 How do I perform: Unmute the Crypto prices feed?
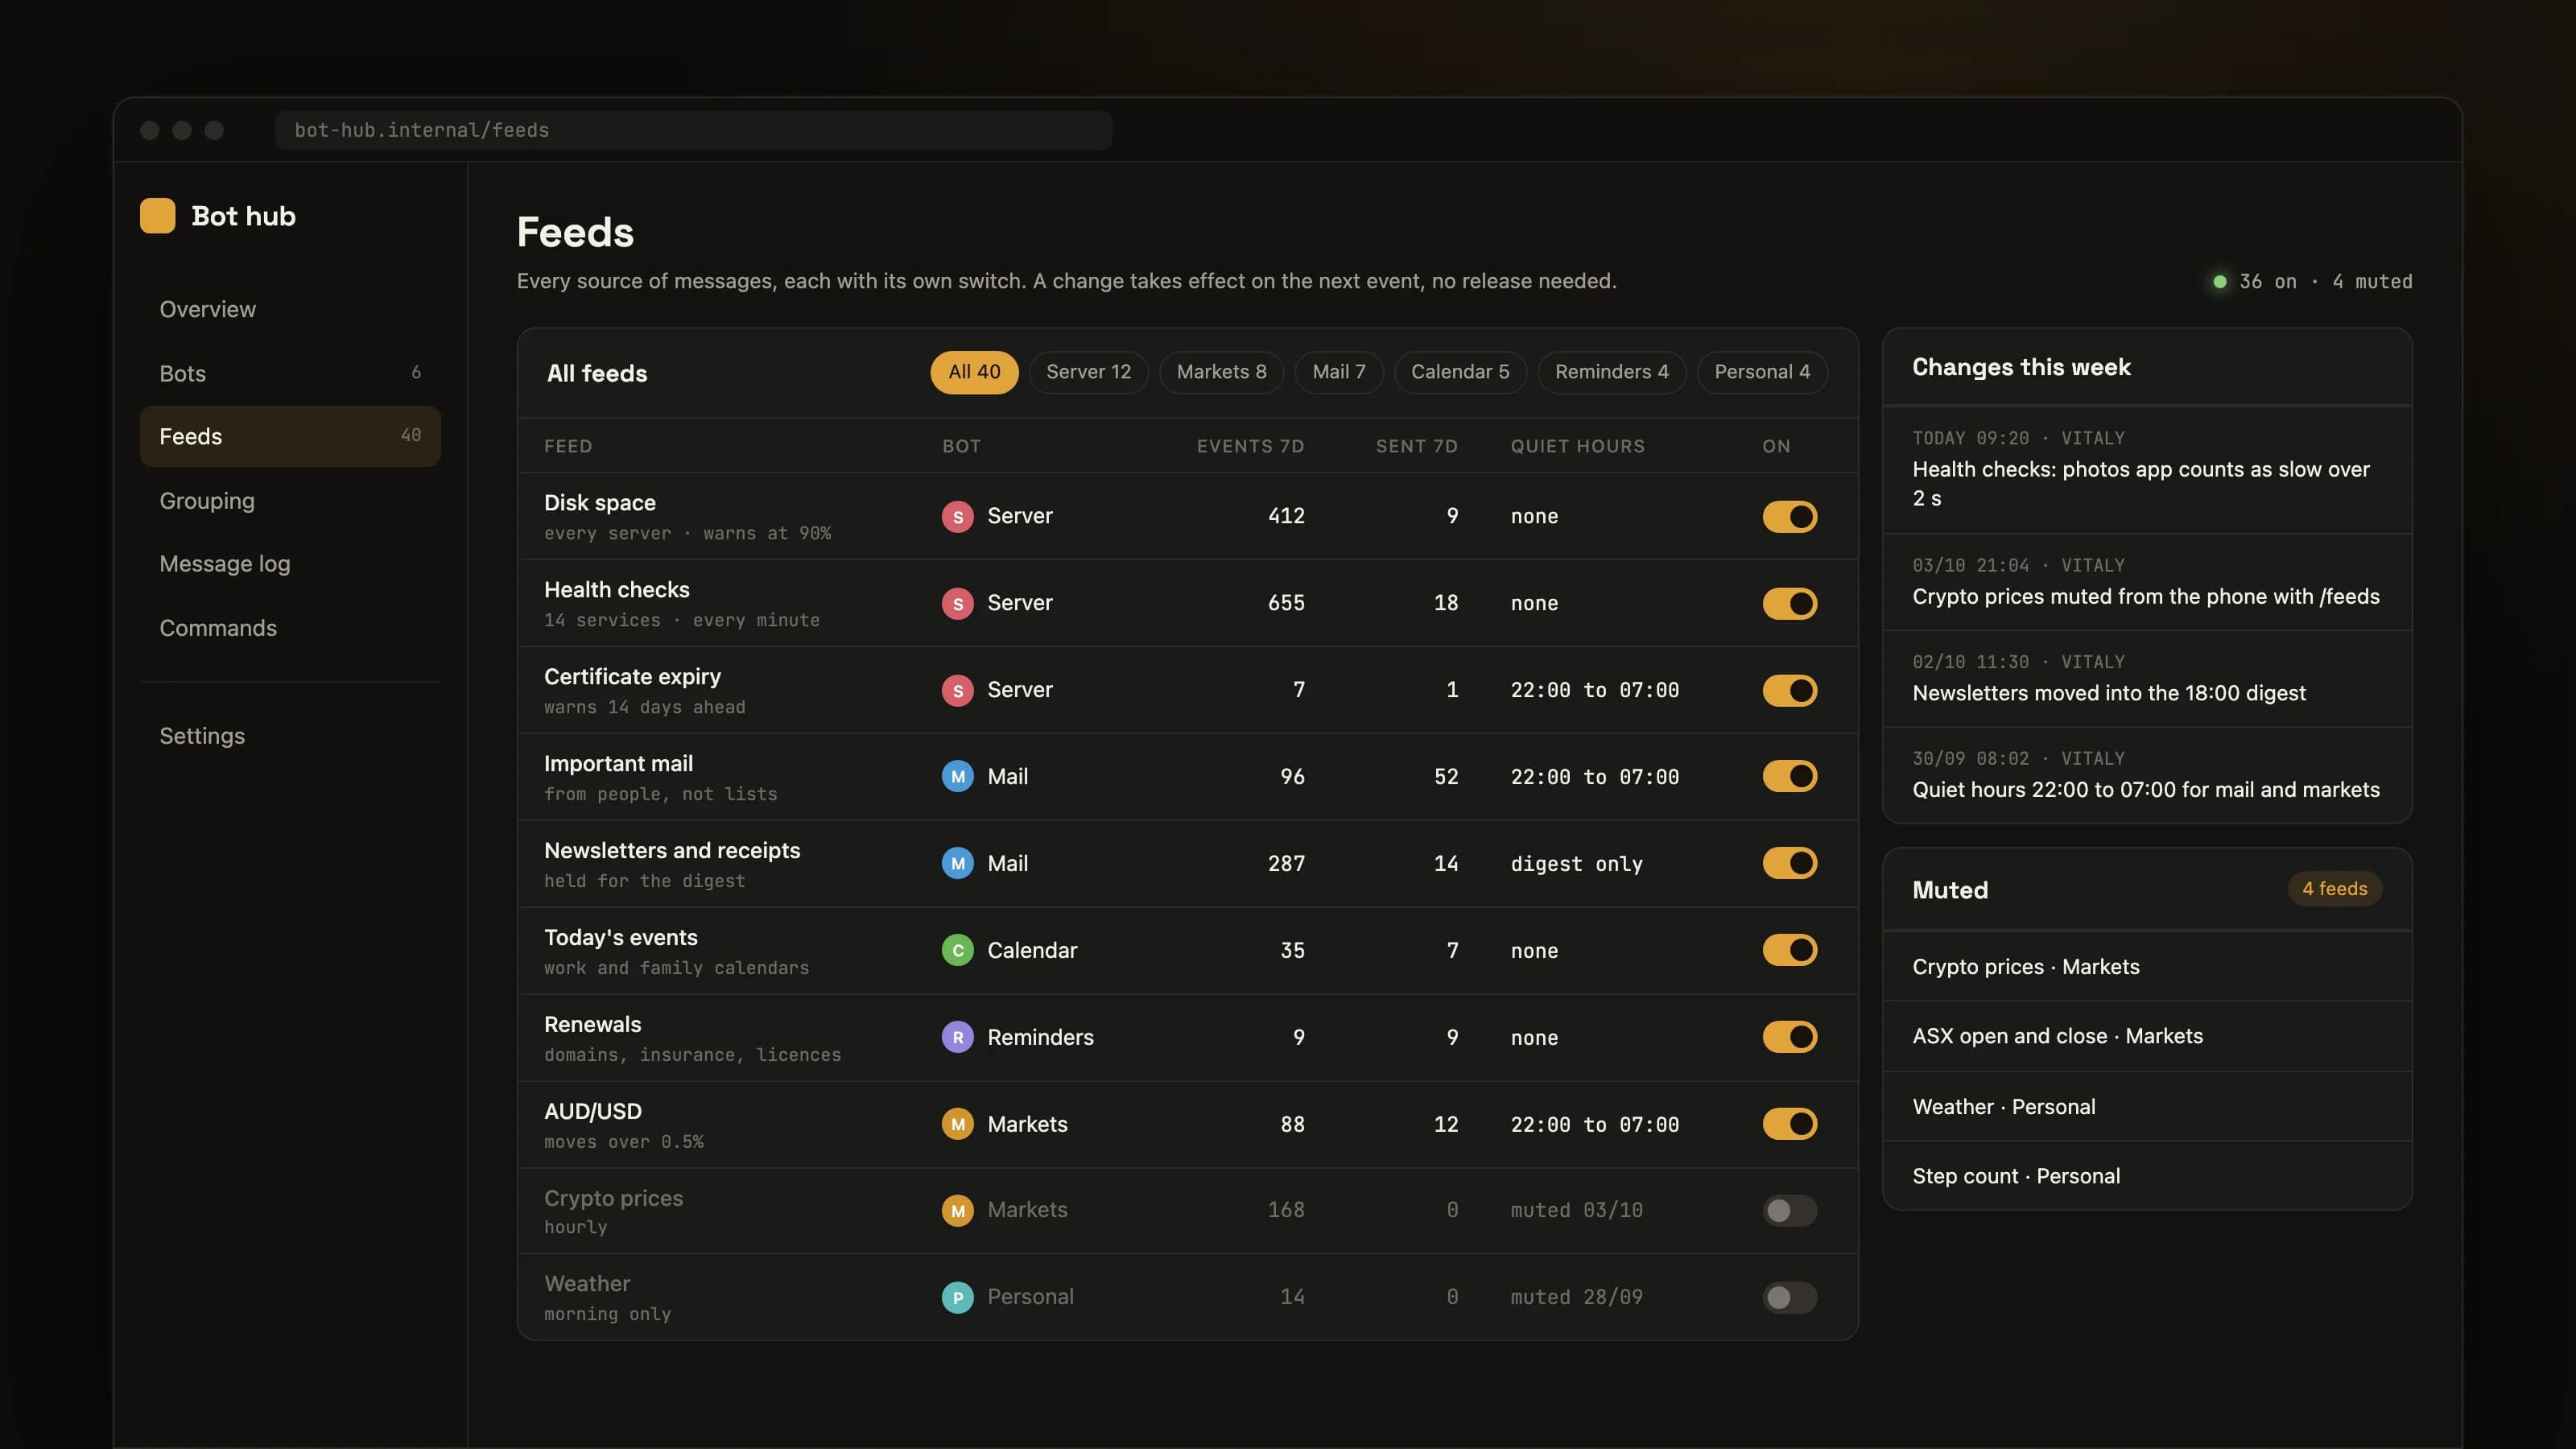[1789, 1210]
